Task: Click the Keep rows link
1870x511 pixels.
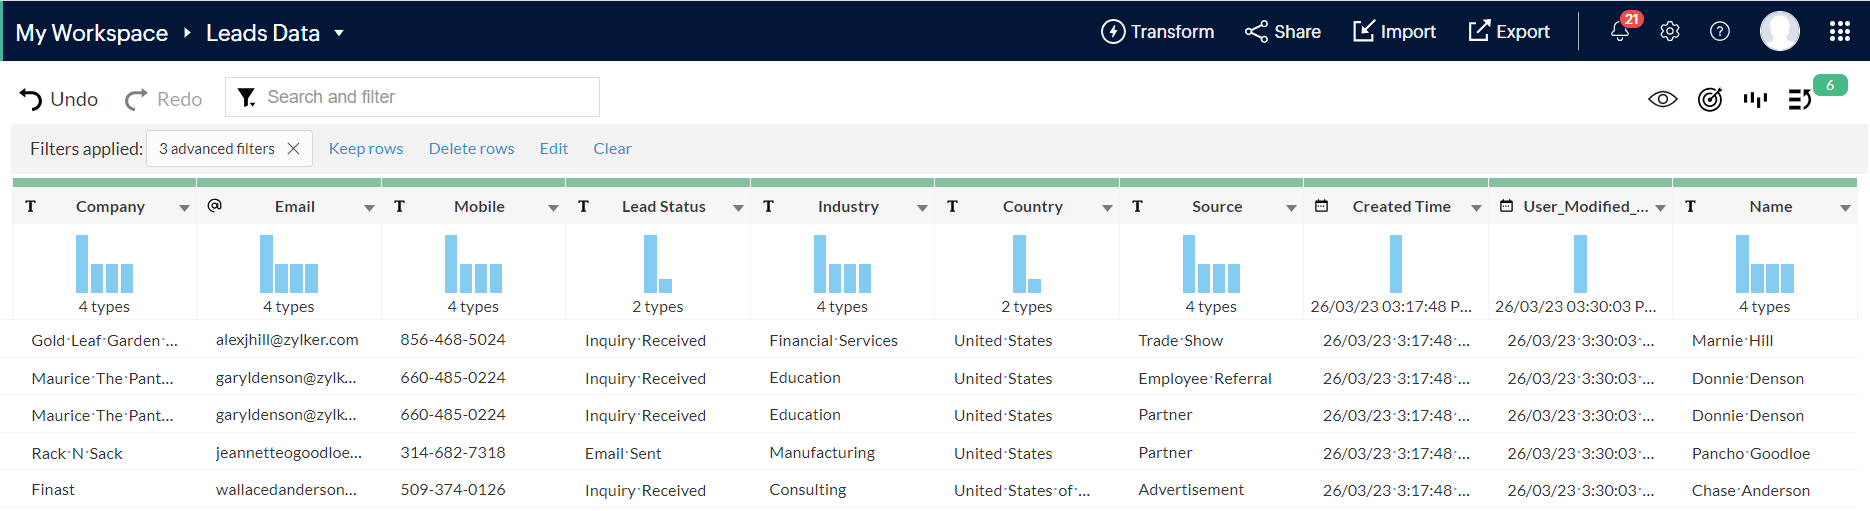Action: click(366, 149)
